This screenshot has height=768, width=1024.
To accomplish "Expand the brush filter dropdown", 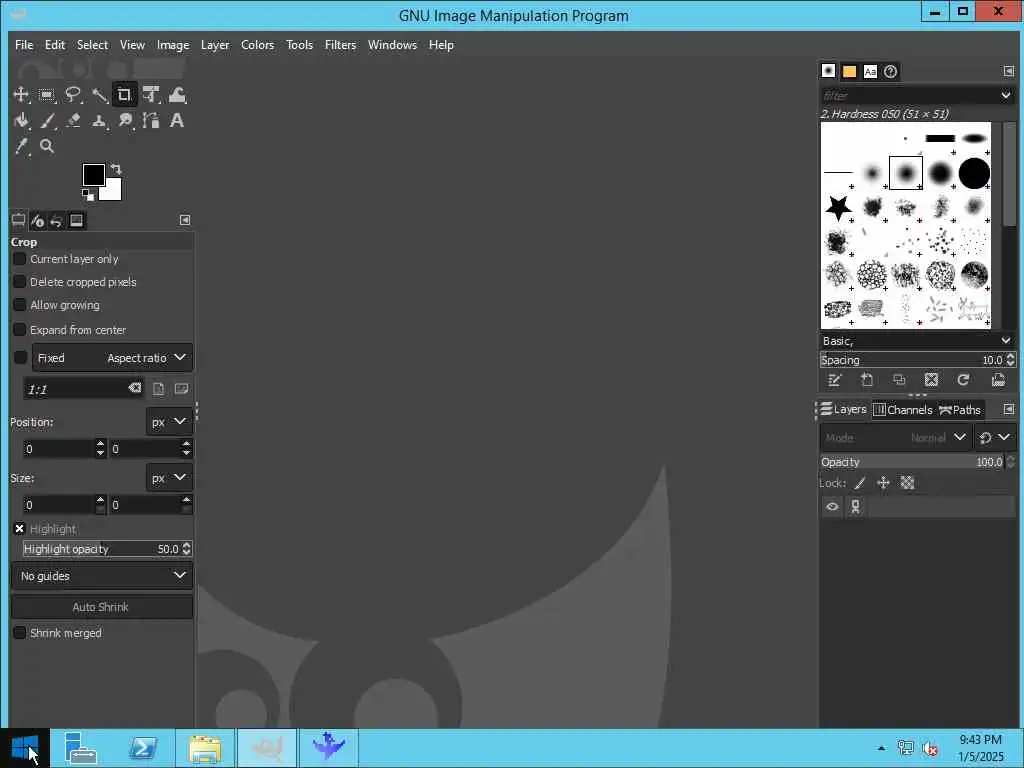I will pos(1006,95).
